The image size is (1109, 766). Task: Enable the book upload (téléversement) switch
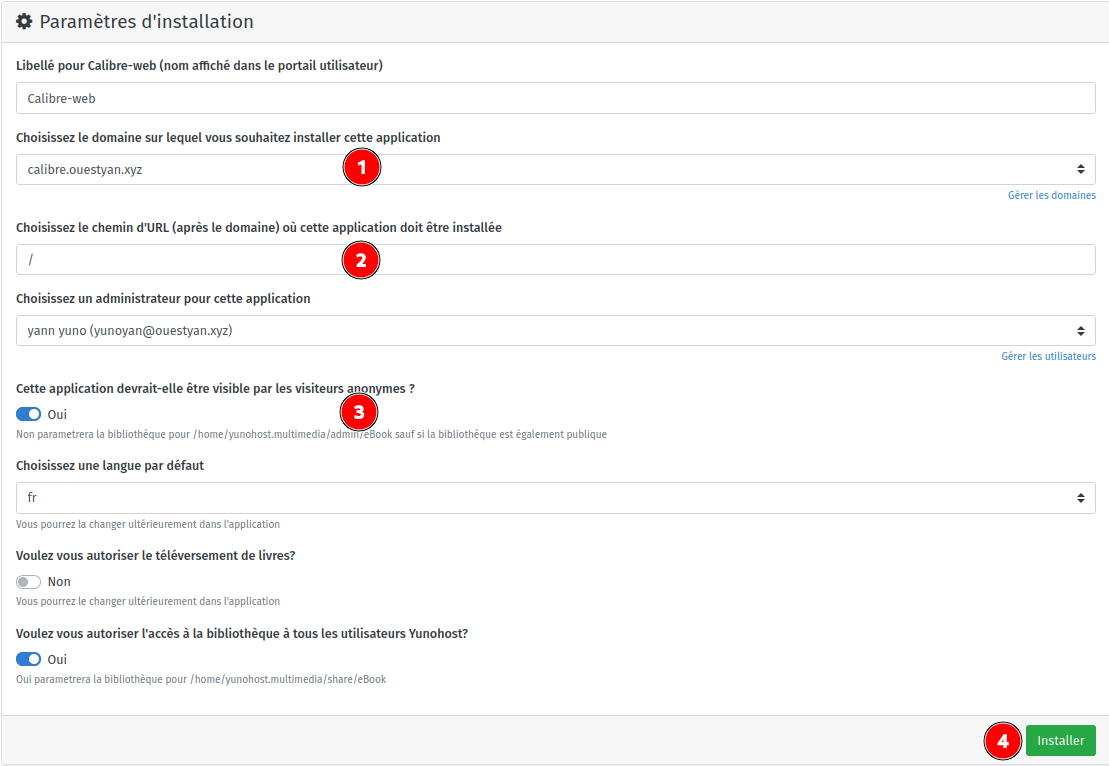click(29, 581)
